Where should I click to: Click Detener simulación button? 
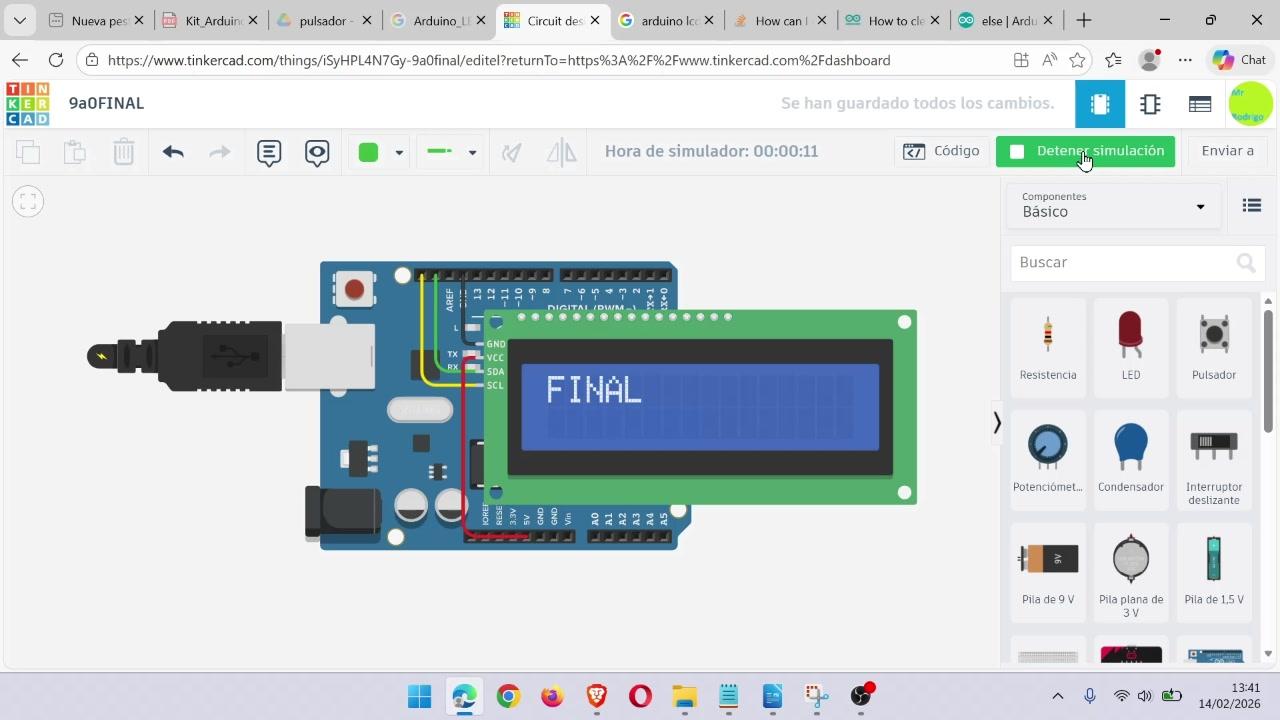pos(1085,151)
